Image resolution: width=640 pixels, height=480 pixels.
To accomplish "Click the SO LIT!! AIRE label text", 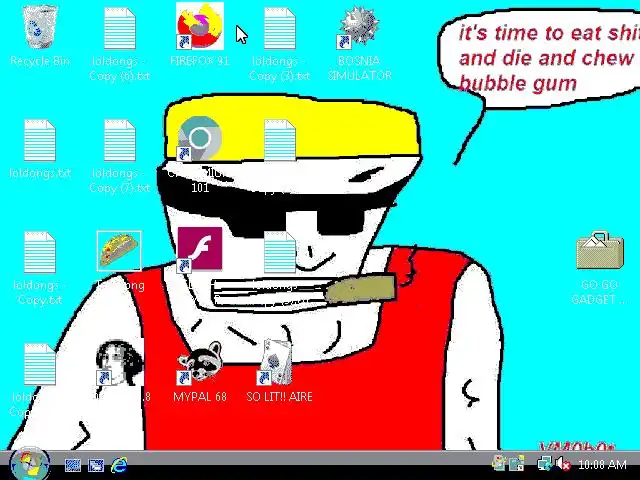I will pos(280,397).
